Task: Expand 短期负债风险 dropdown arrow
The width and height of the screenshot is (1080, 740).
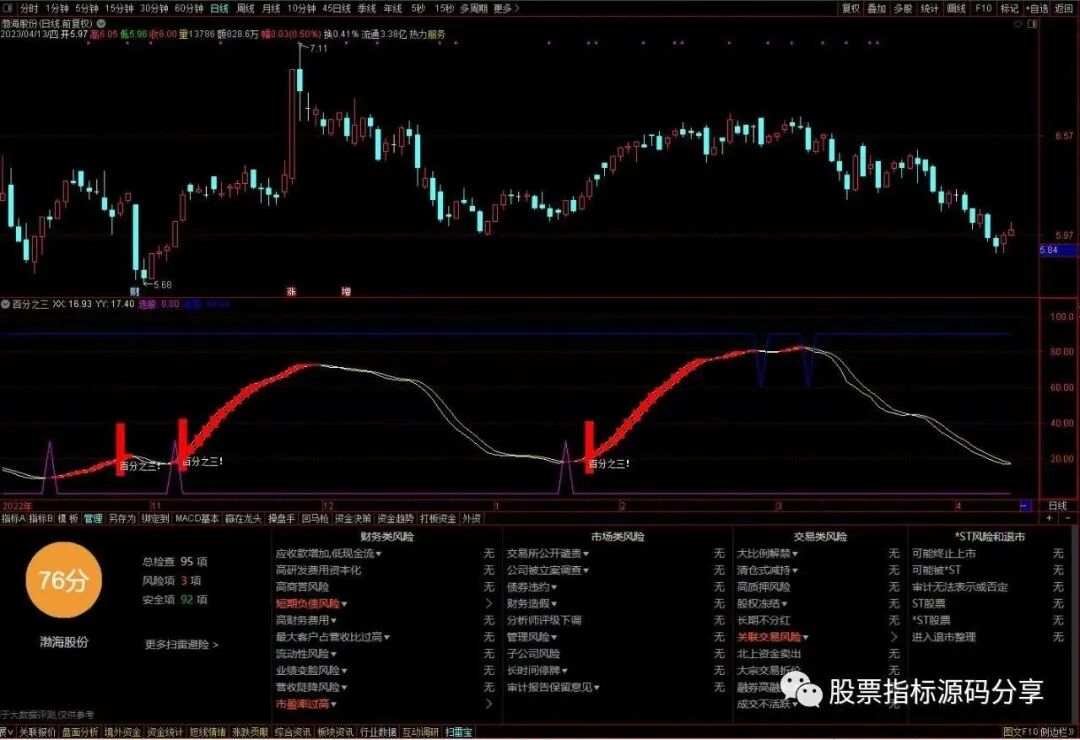Action: [344, 604]
